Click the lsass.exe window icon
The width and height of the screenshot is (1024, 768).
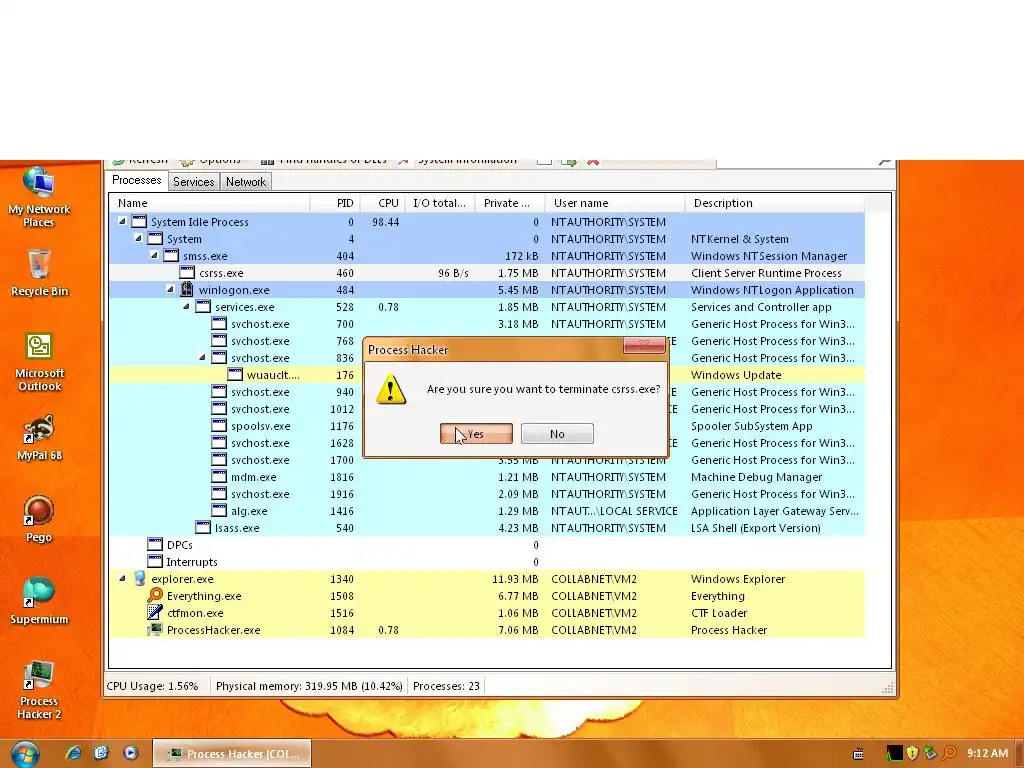click(203, 528)
